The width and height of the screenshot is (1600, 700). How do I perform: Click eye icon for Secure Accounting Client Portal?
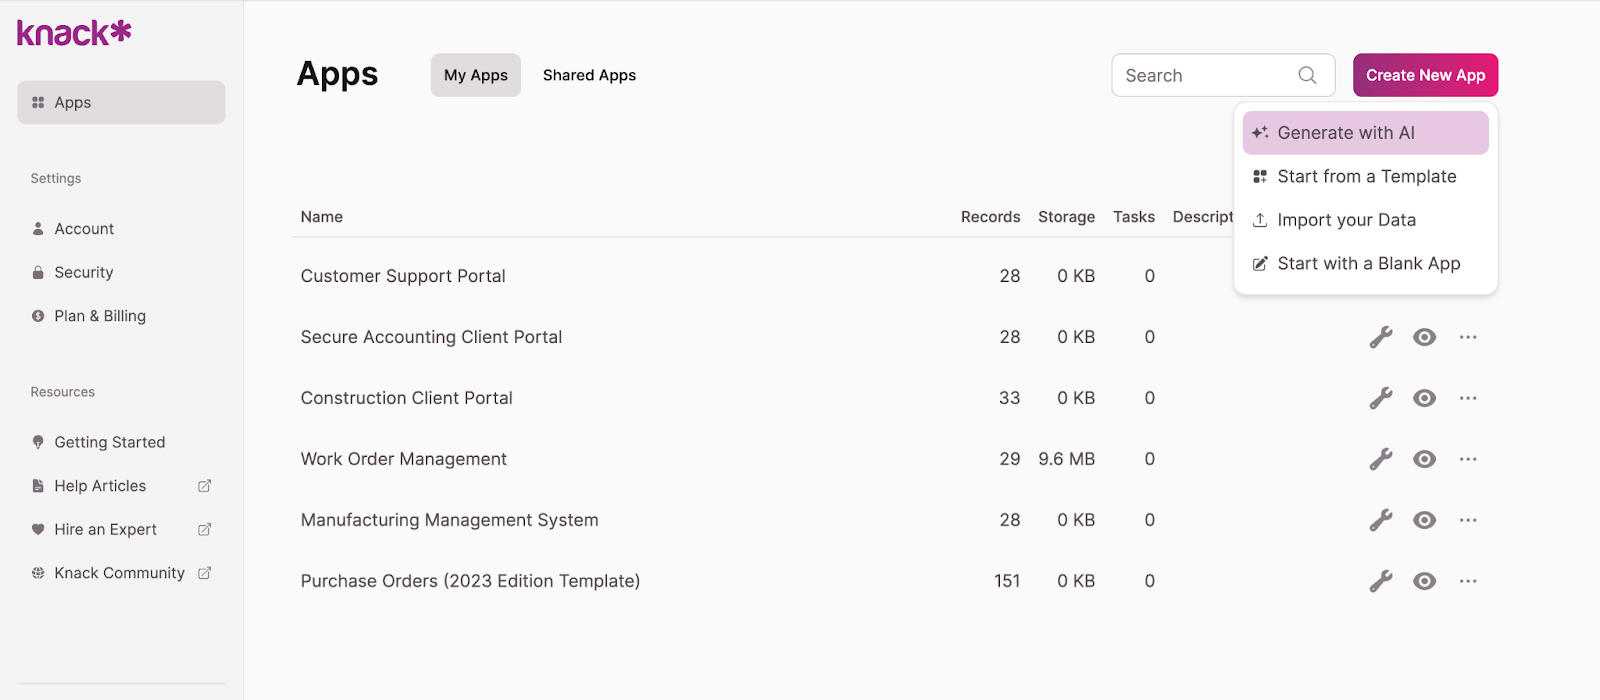coord(1424,337)
